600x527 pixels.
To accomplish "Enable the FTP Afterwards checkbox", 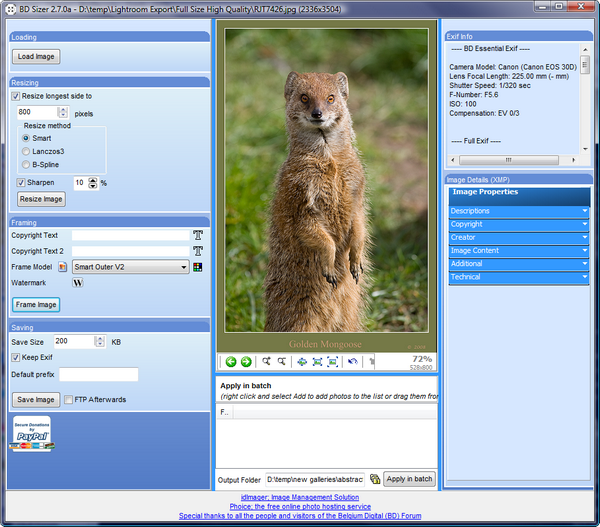I will click(68, 400).
